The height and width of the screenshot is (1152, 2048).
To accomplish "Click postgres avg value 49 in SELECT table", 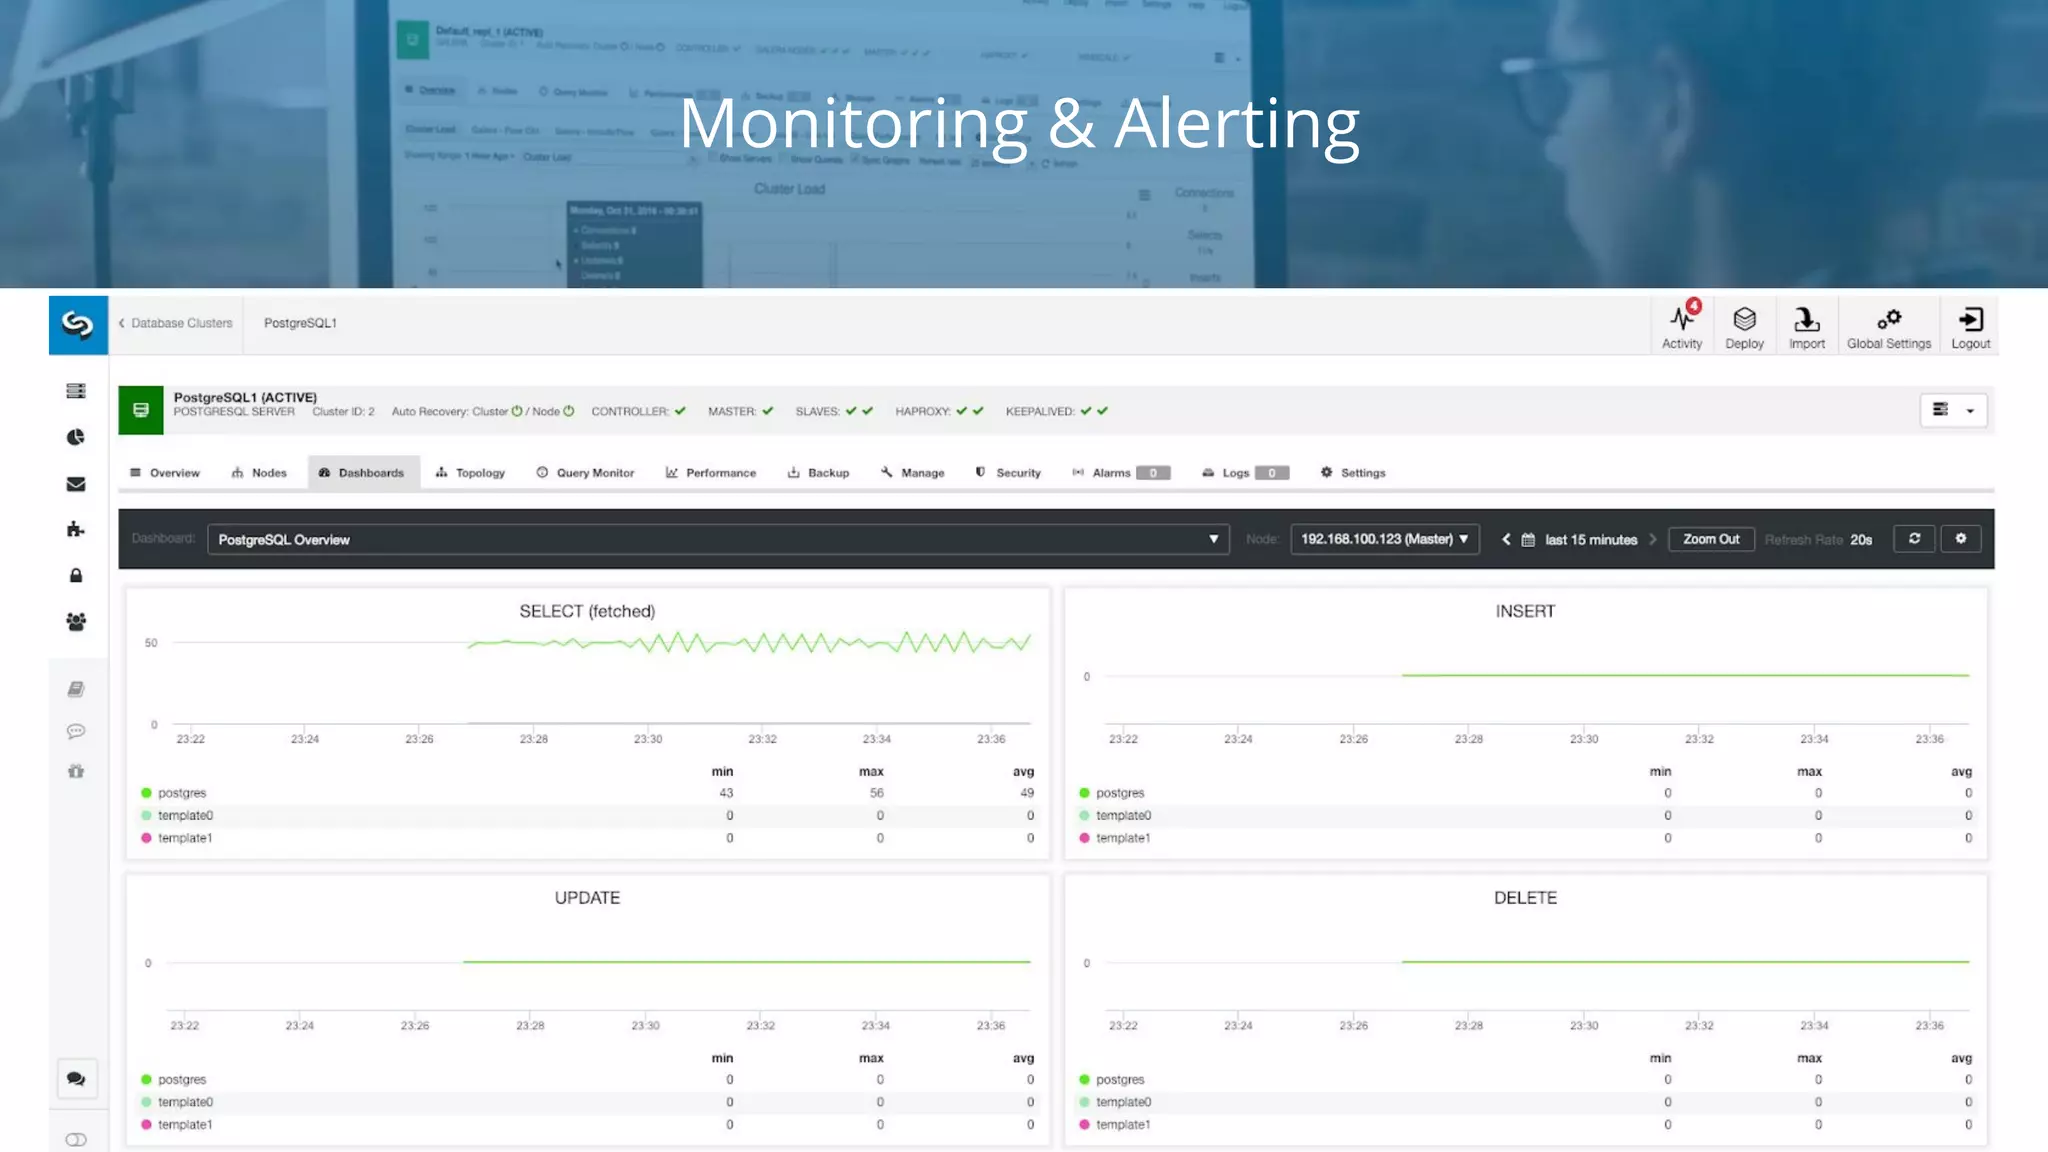I will pos(1027,793).
